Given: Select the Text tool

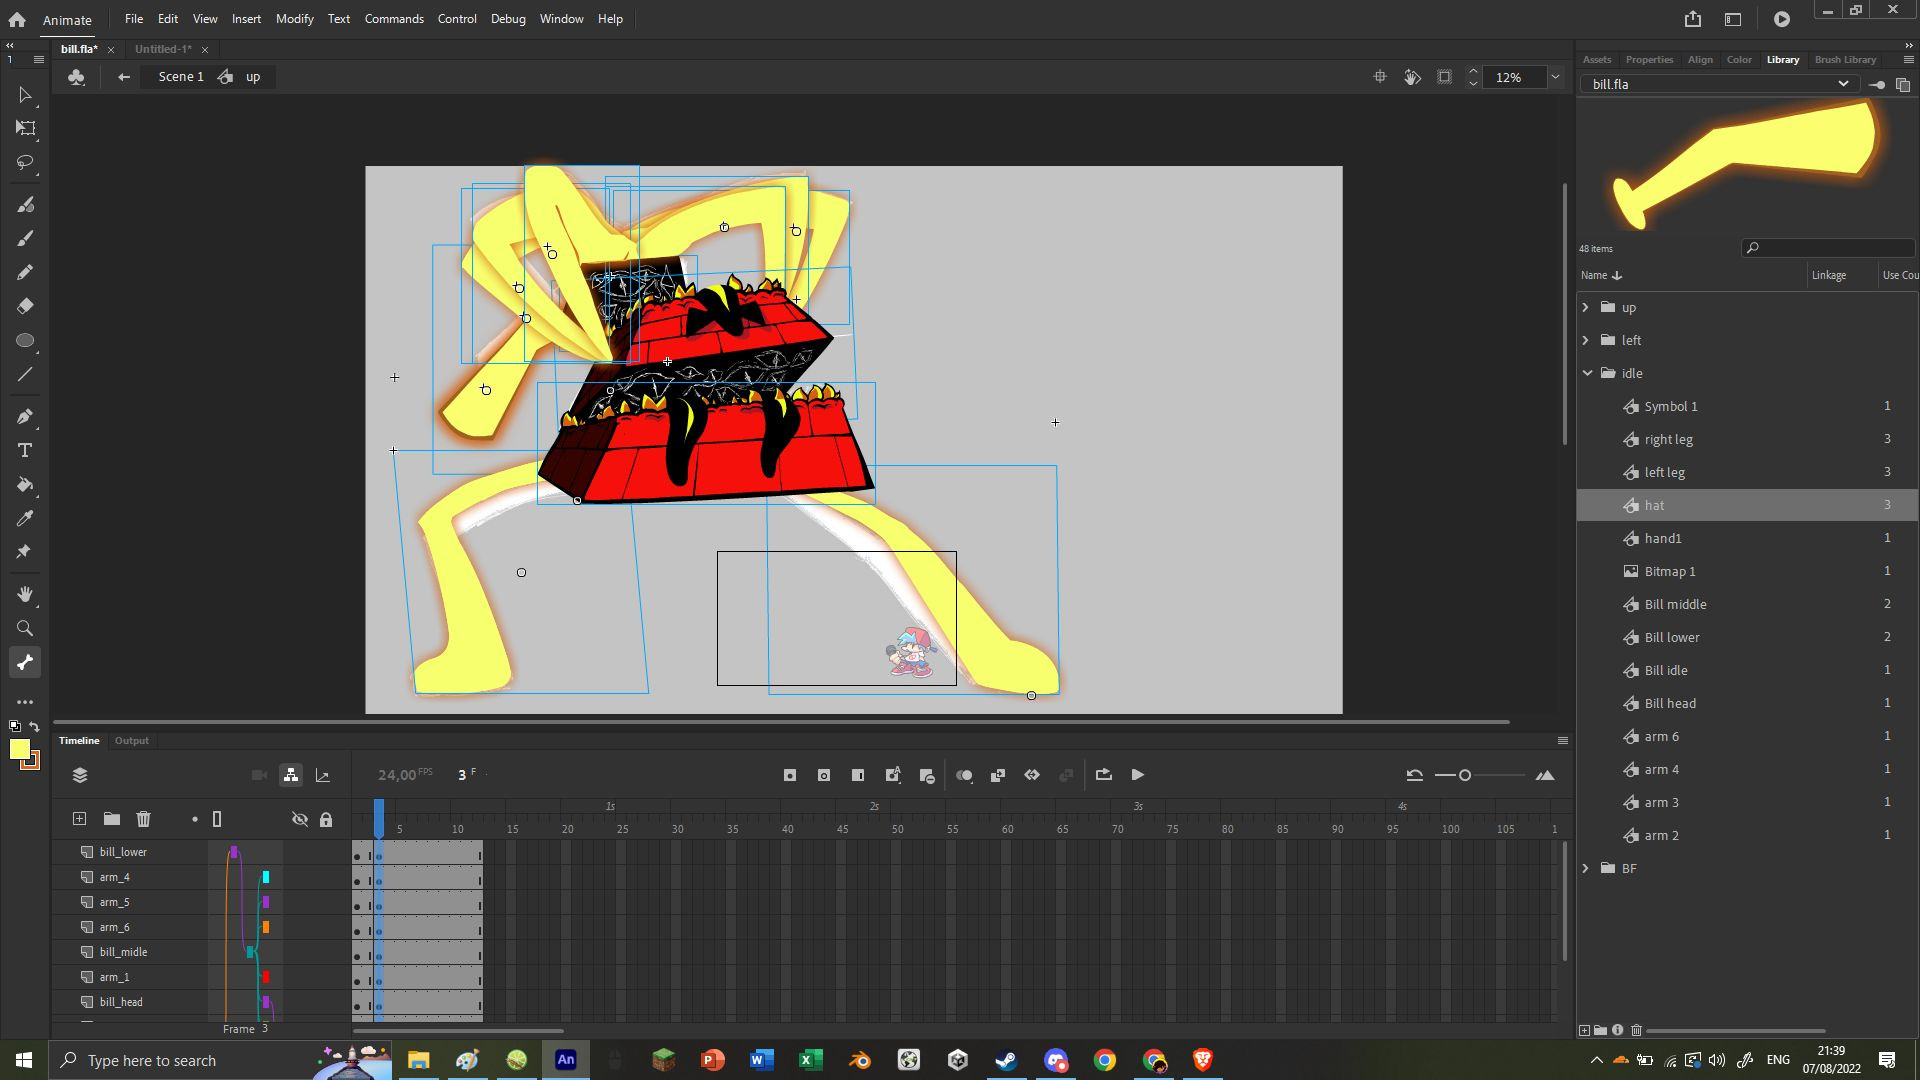Looking at the screenshot, I should 25,450.
